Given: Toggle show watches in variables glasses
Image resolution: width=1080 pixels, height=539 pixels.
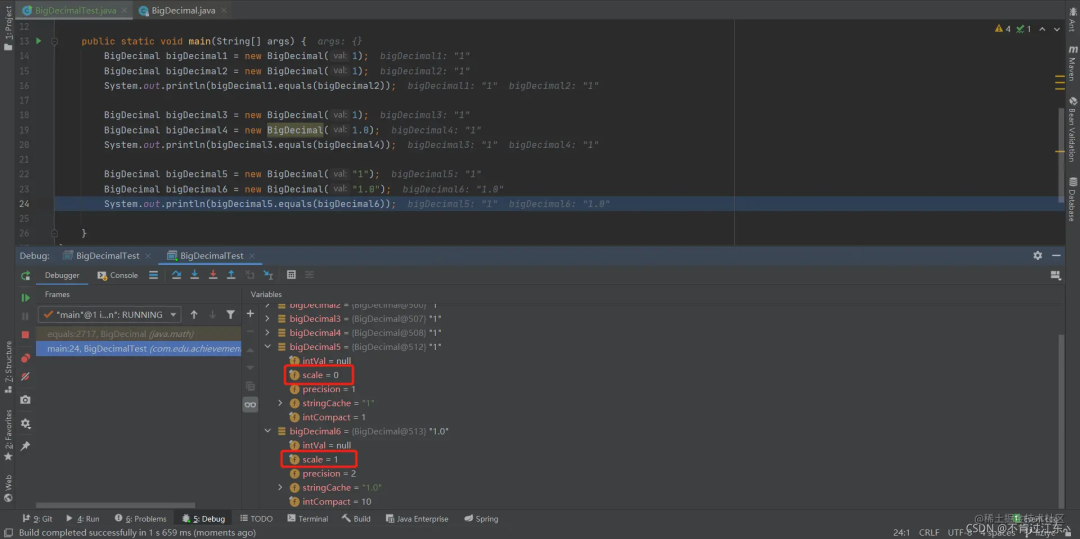Looking at the screenshot, I should 250,405.
